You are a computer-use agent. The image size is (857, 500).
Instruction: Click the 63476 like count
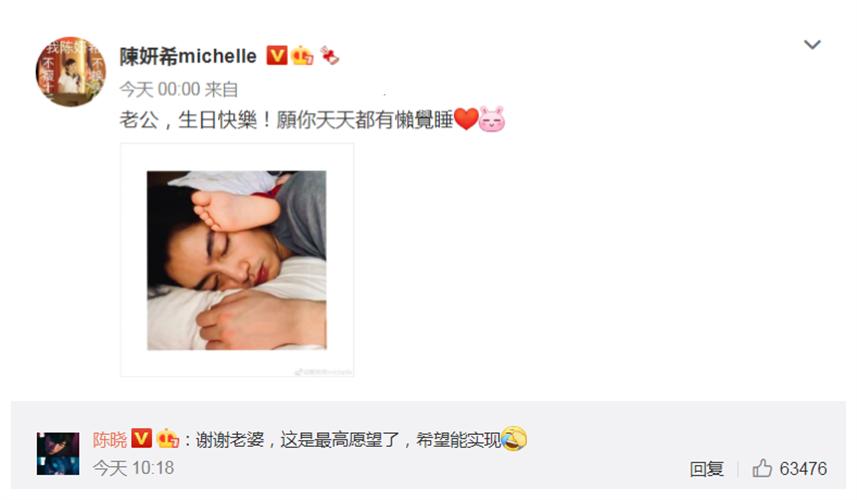(803, 468)
